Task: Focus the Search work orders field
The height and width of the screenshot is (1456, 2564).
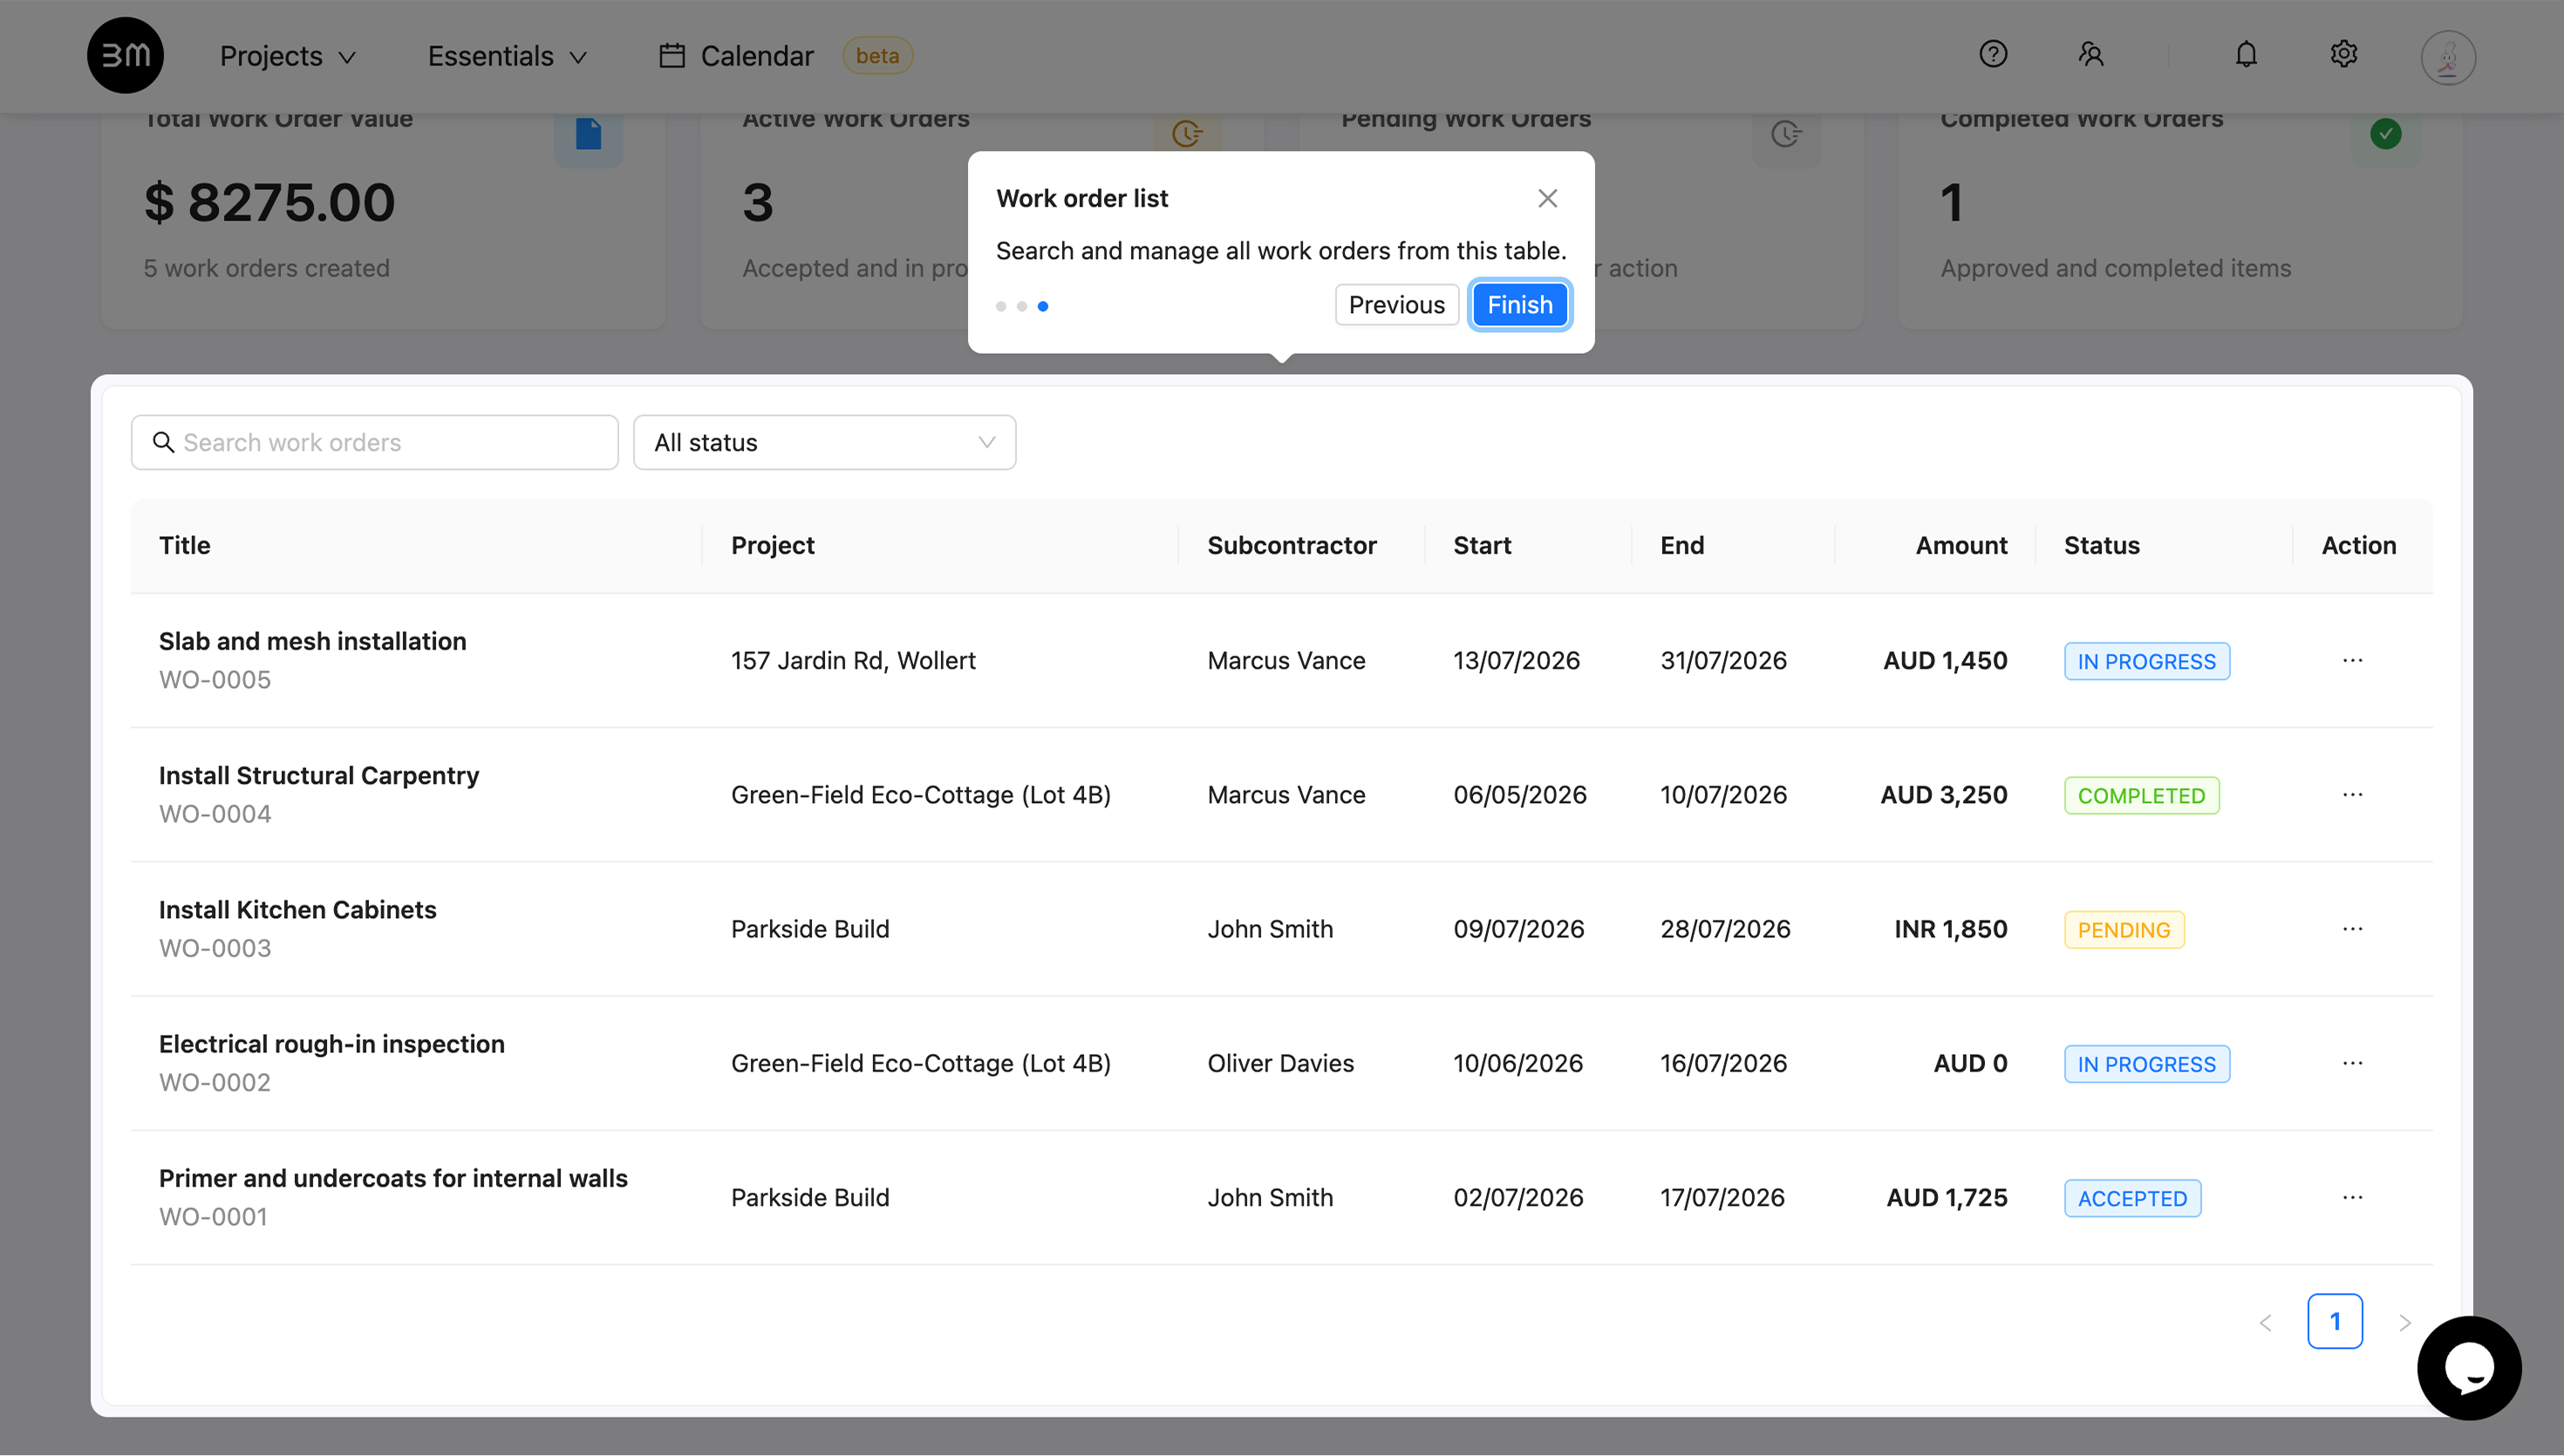Action: click(x=374, y=442)
